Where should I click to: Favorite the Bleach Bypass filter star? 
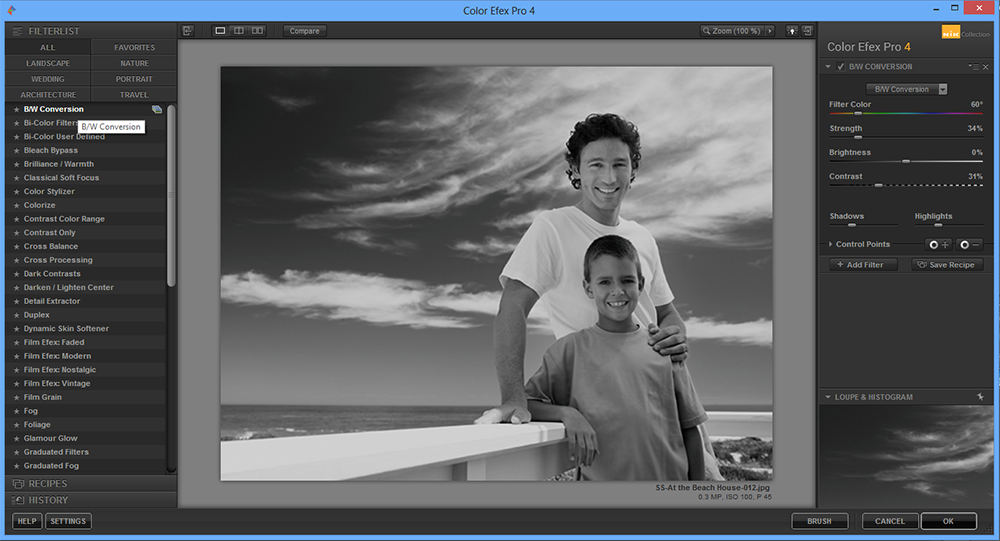coord(16,150)
